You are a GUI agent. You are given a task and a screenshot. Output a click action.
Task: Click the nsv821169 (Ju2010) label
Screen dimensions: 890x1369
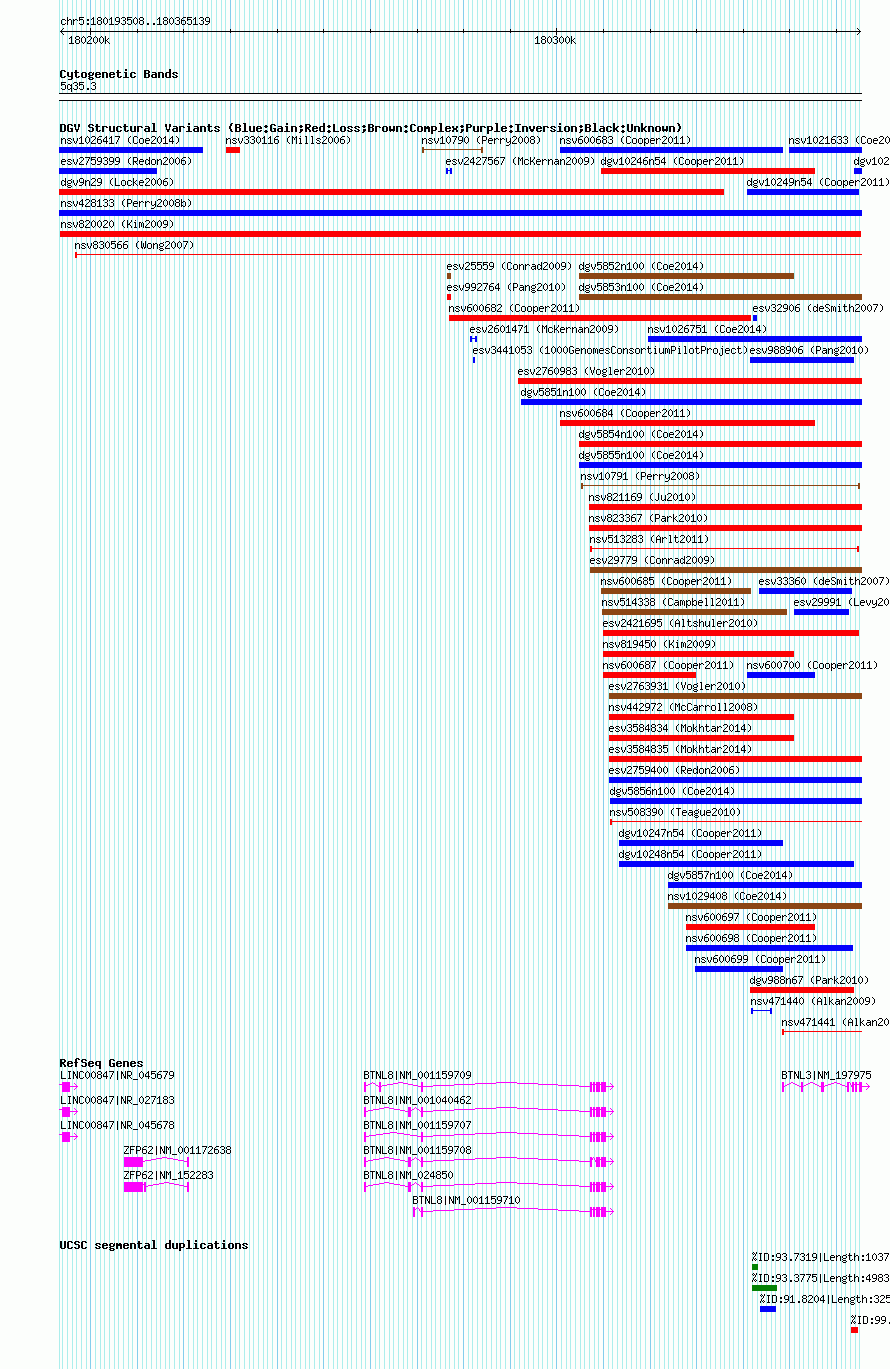pos(642,497)
